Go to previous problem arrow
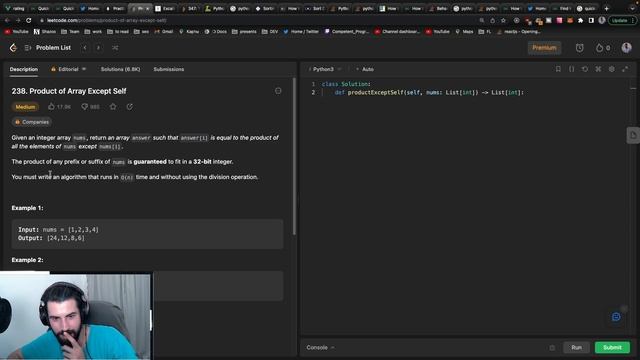The width and height of the screenshot is (640, 360). coord(85,48)
